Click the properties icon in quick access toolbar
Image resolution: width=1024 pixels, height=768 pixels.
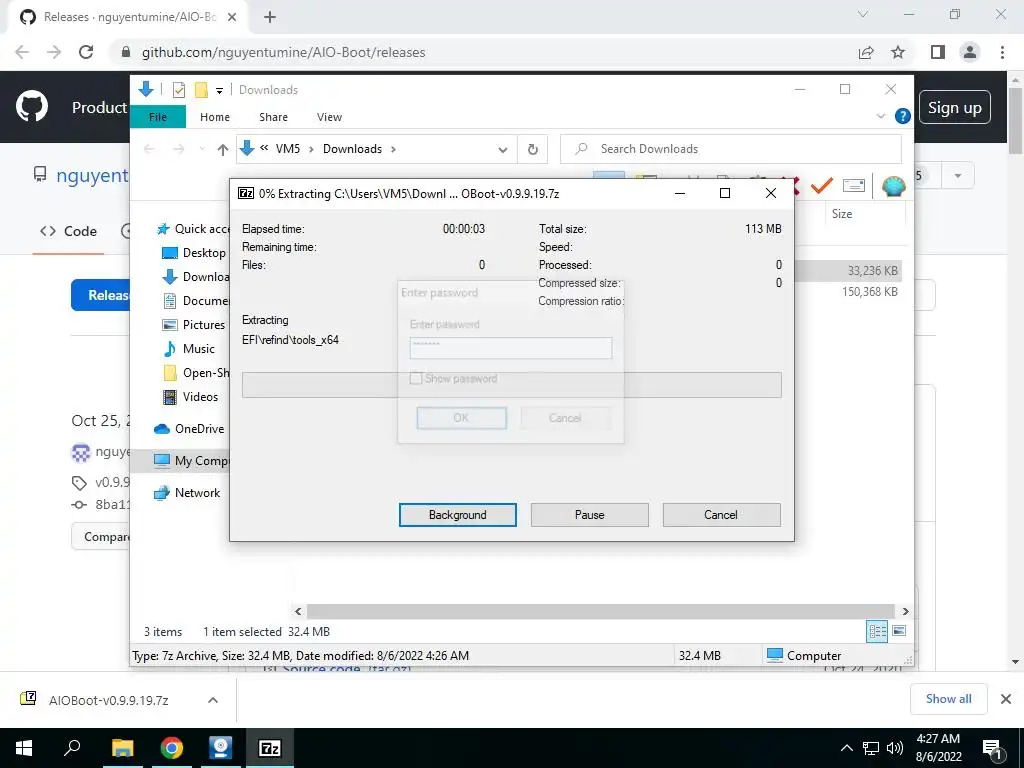click(x=179, y=90)
